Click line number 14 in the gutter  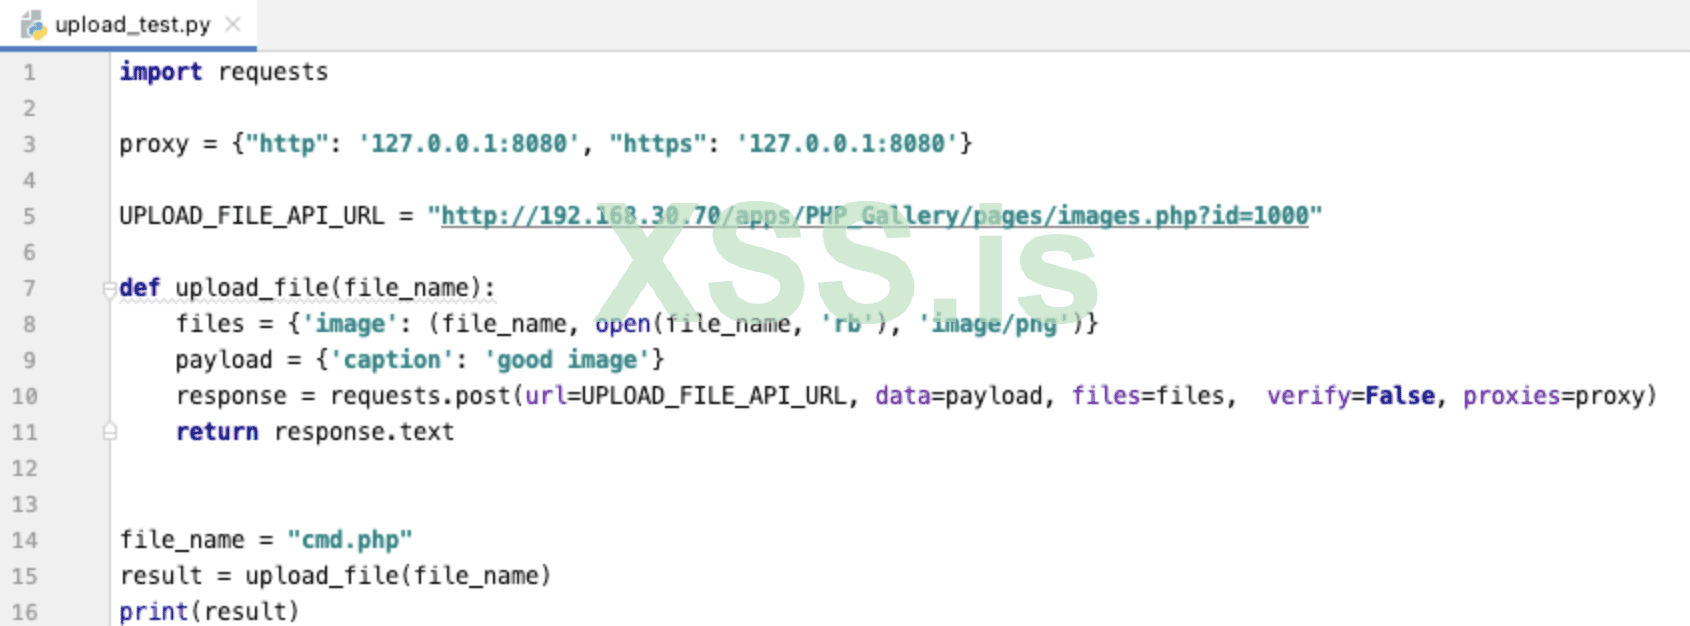tap(25, 541)
